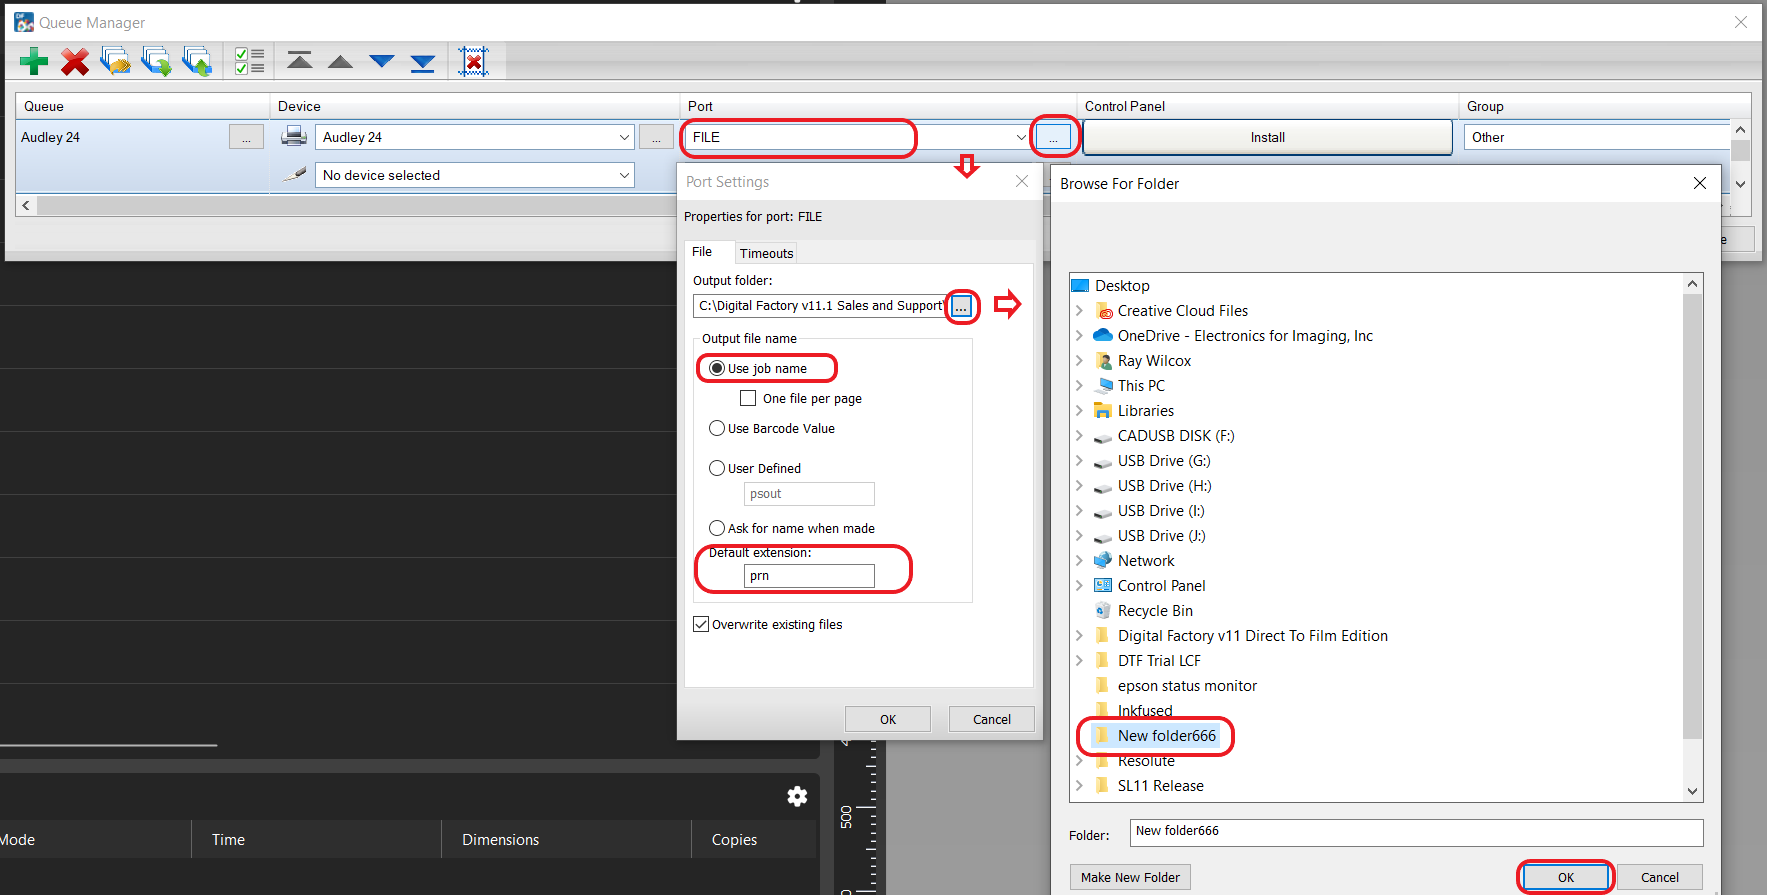Select Desktop in the folder tree
Screen dimensions: 1767x895
[1122, 285]
